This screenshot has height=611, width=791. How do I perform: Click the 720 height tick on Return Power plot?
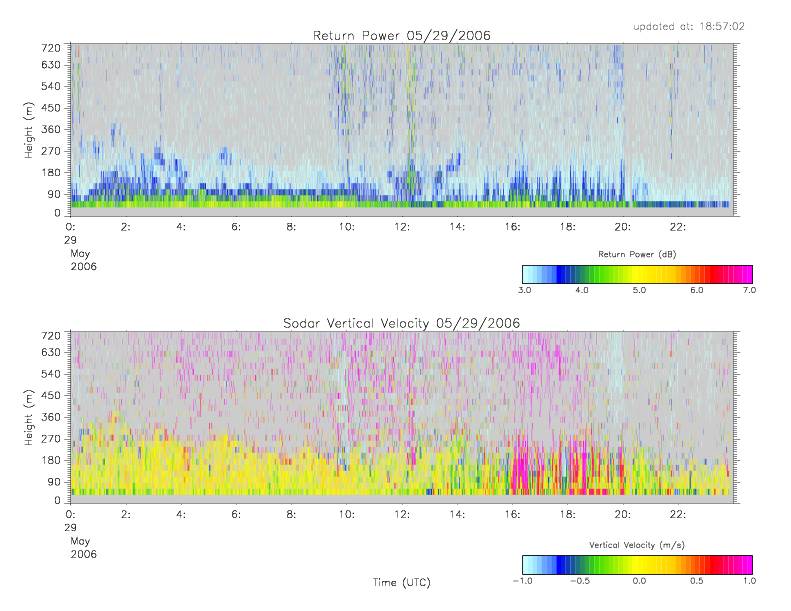[x=51, y=48]
